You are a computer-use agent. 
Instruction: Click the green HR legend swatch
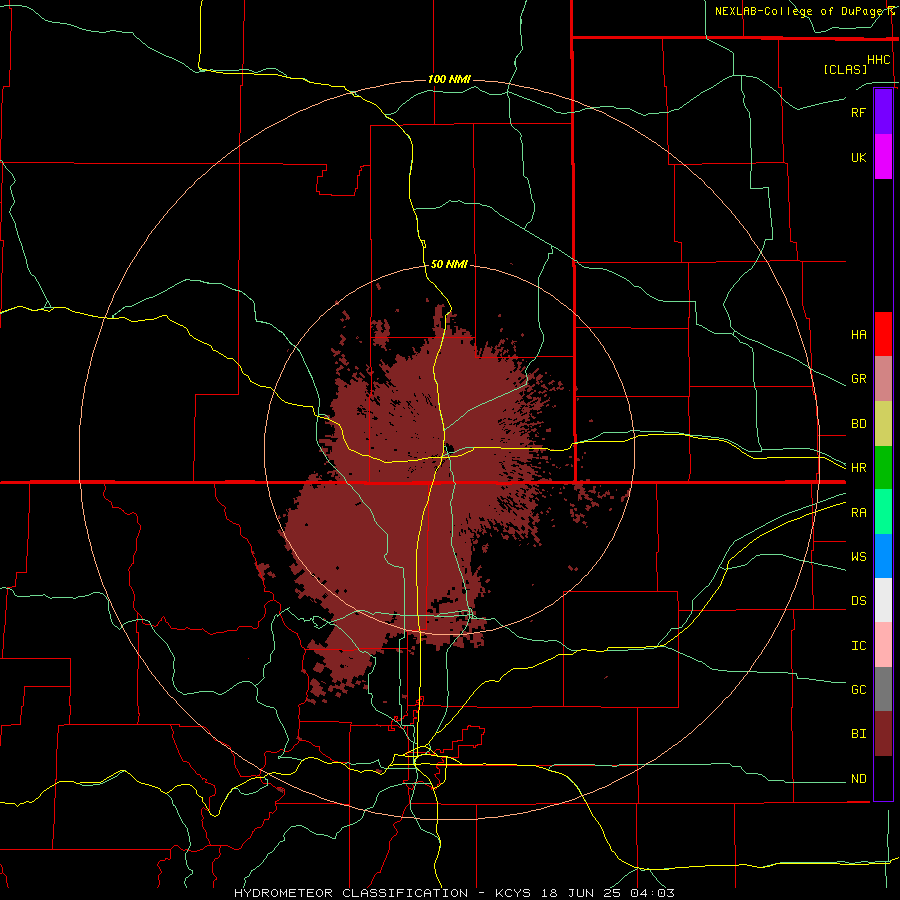[x=883, y=468]
